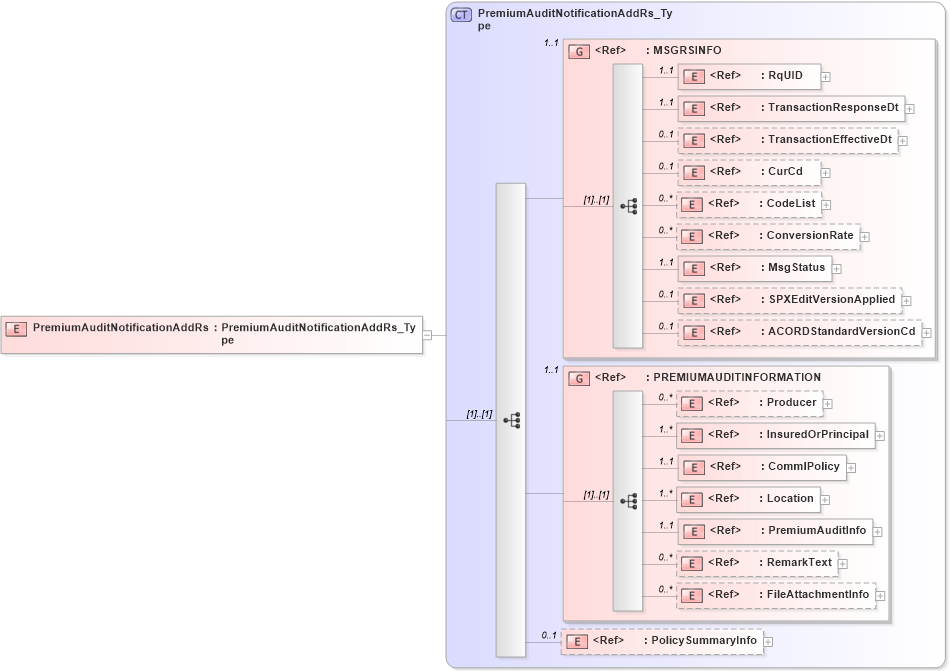
Task: Select the G icon of PREMIUMAUDITINFORMATION
Action: tap(578, 377)
